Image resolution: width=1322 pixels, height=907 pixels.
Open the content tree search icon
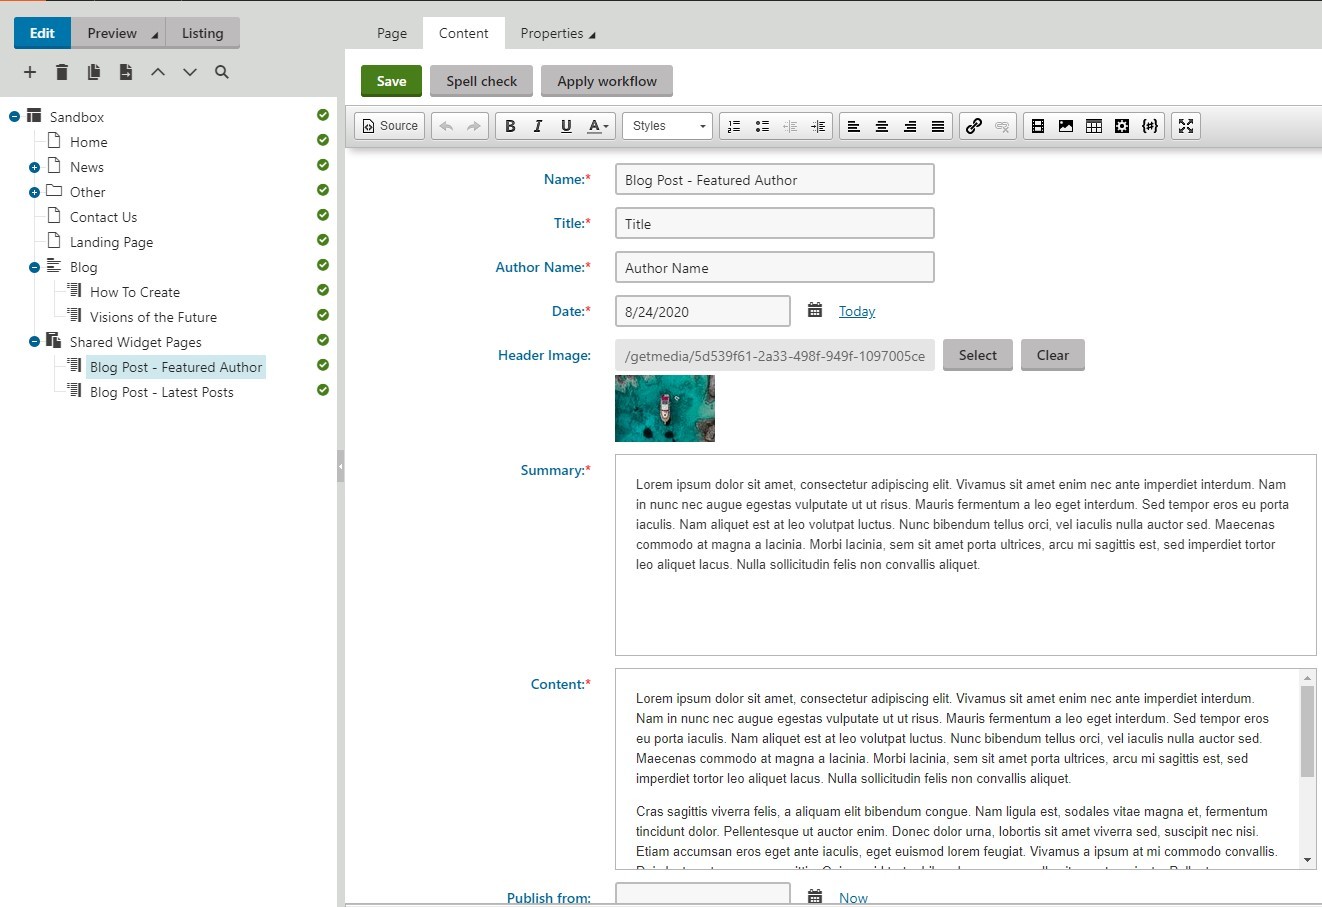(x=222, y=72)
